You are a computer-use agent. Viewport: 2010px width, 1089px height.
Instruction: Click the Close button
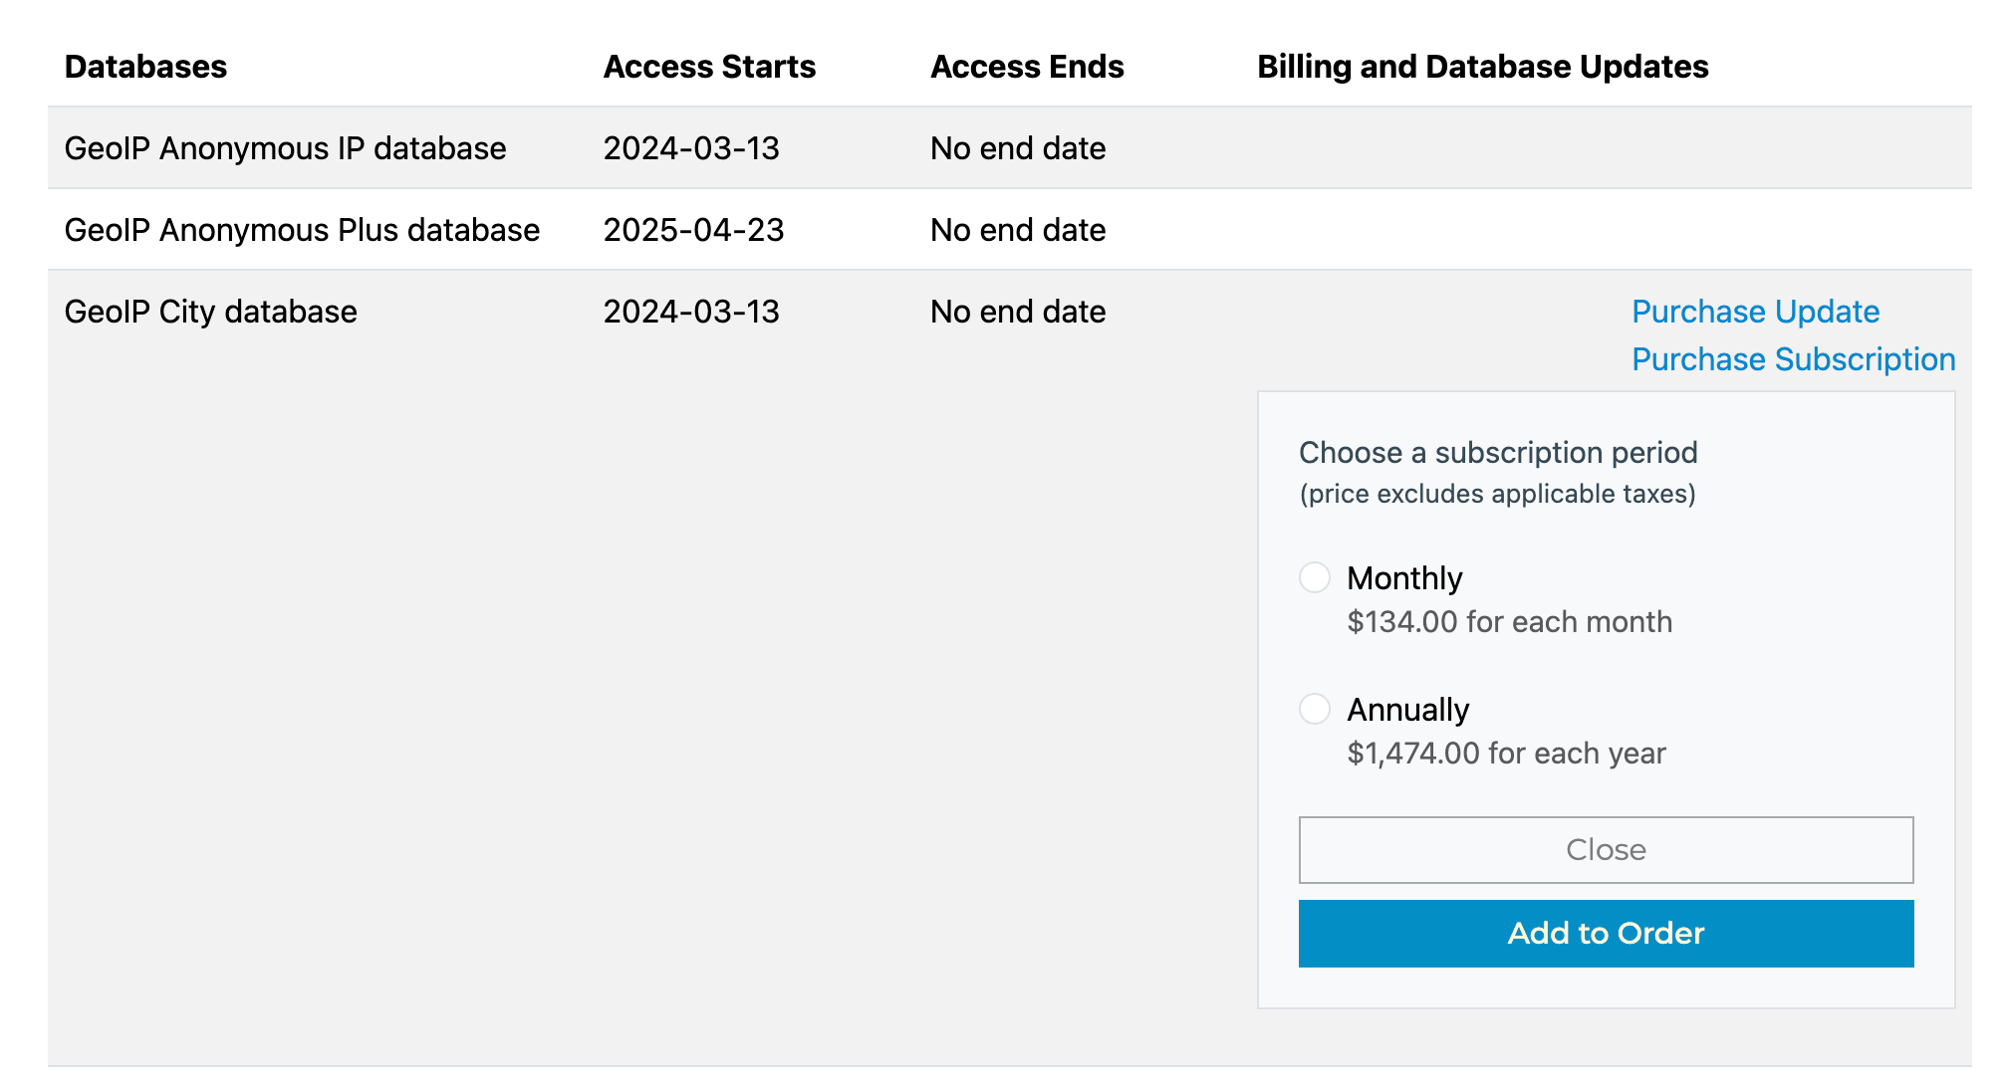click(1605, 849)
